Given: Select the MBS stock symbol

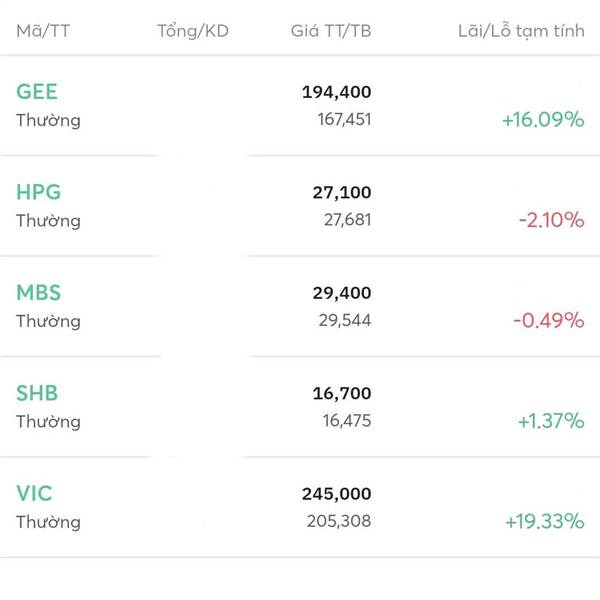Looking at the screenshot, I should (x=38, y=293).
